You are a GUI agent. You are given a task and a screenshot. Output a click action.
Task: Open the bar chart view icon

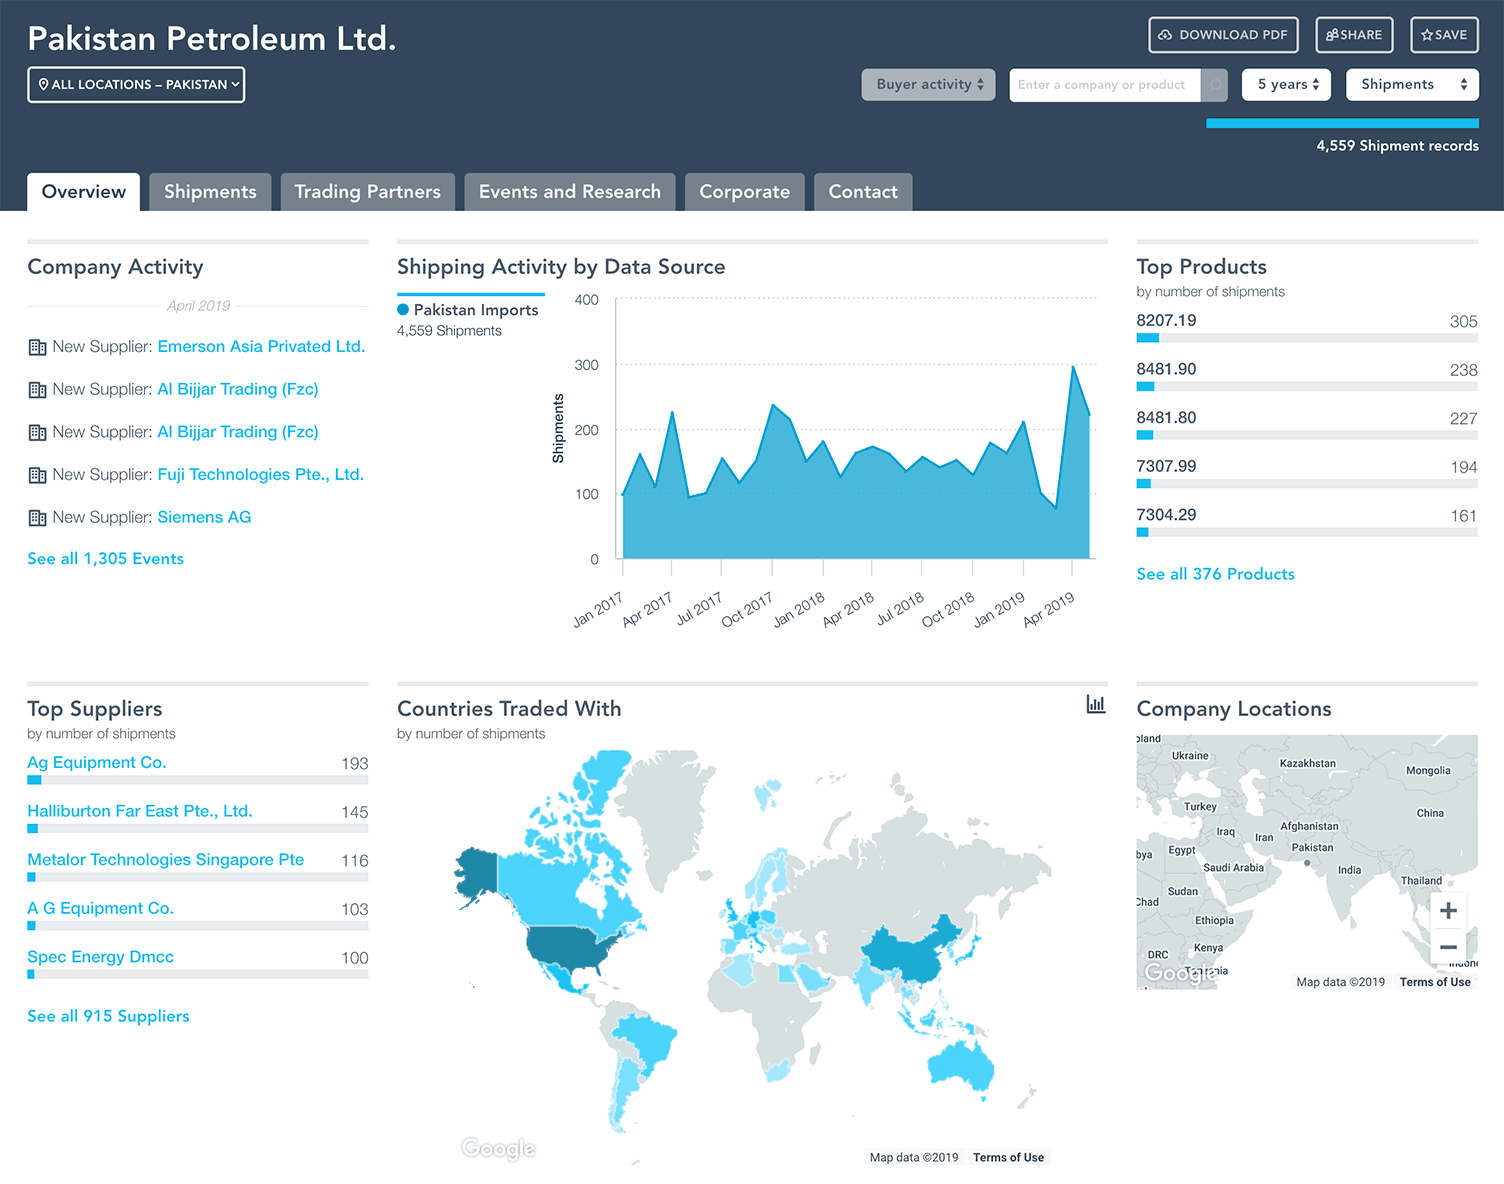point(1096,705)
